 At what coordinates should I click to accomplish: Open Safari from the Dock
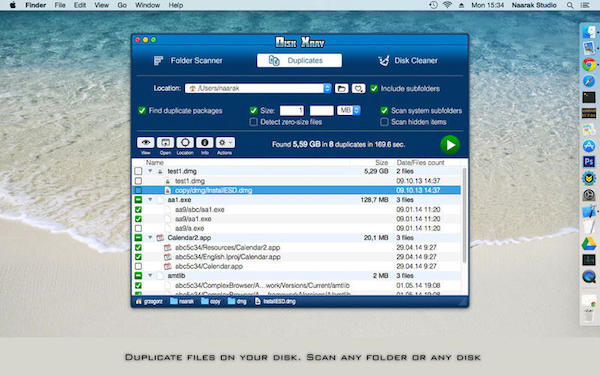589,81
